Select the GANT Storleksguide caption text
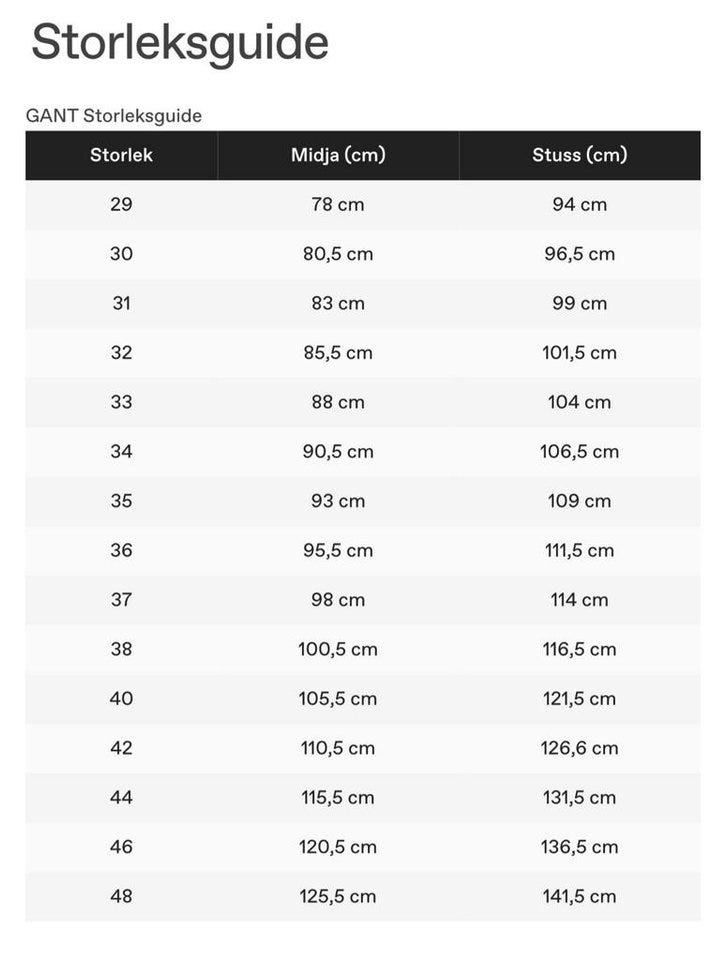The height and width of the screenshot is (960, 727). 114,116
